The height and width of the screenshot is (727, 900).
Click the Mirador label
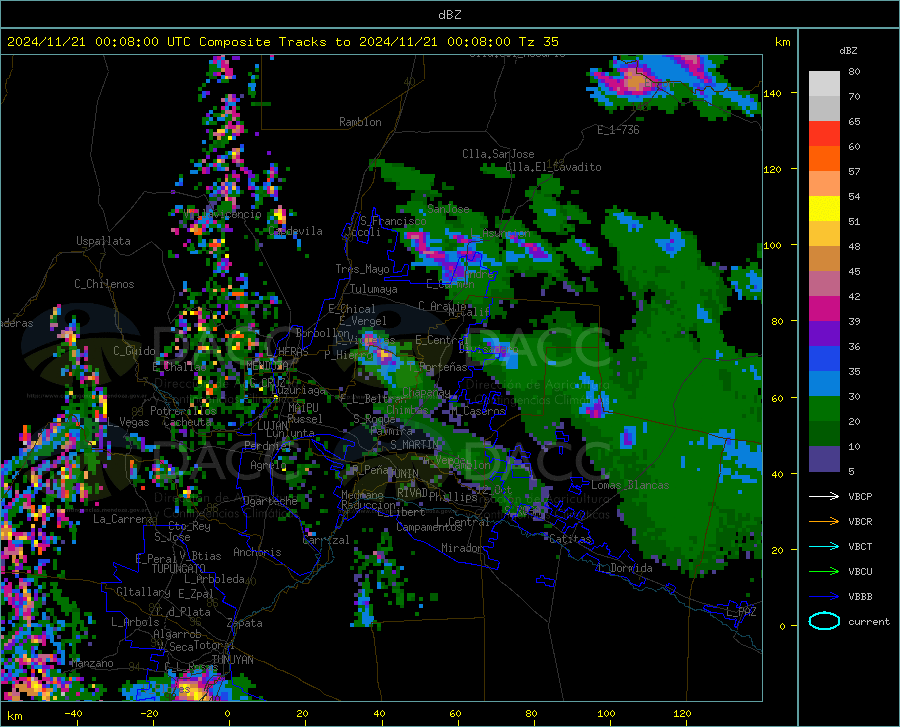pos(461,549)
